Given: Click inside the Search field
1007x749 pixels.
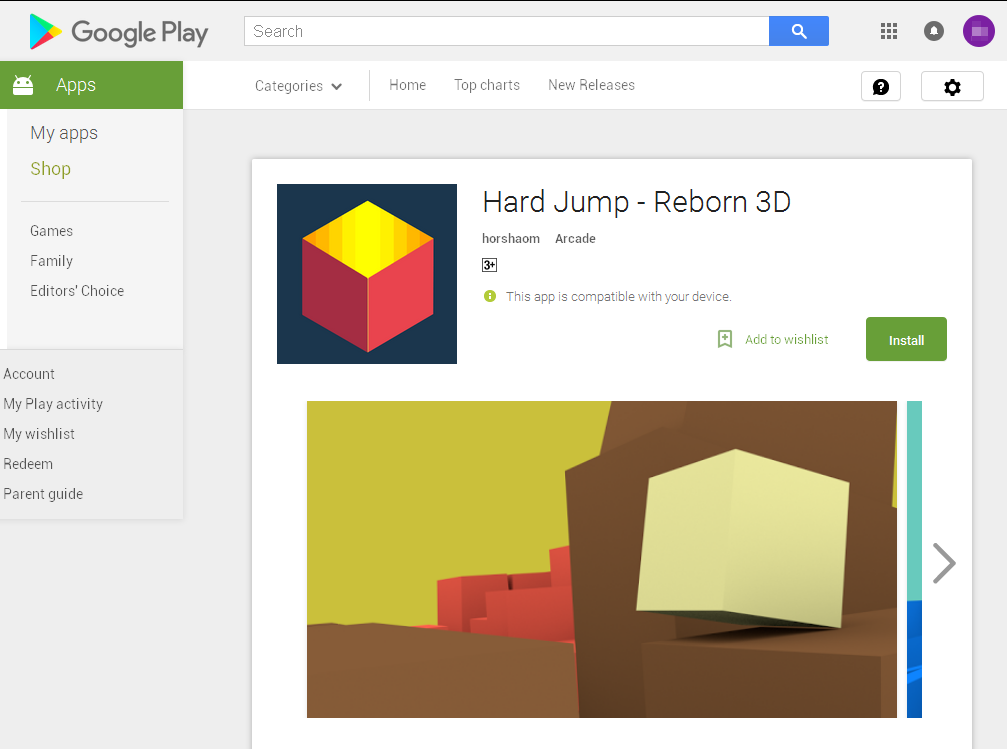Looking at the screenshot, I should tap(506, 31).
